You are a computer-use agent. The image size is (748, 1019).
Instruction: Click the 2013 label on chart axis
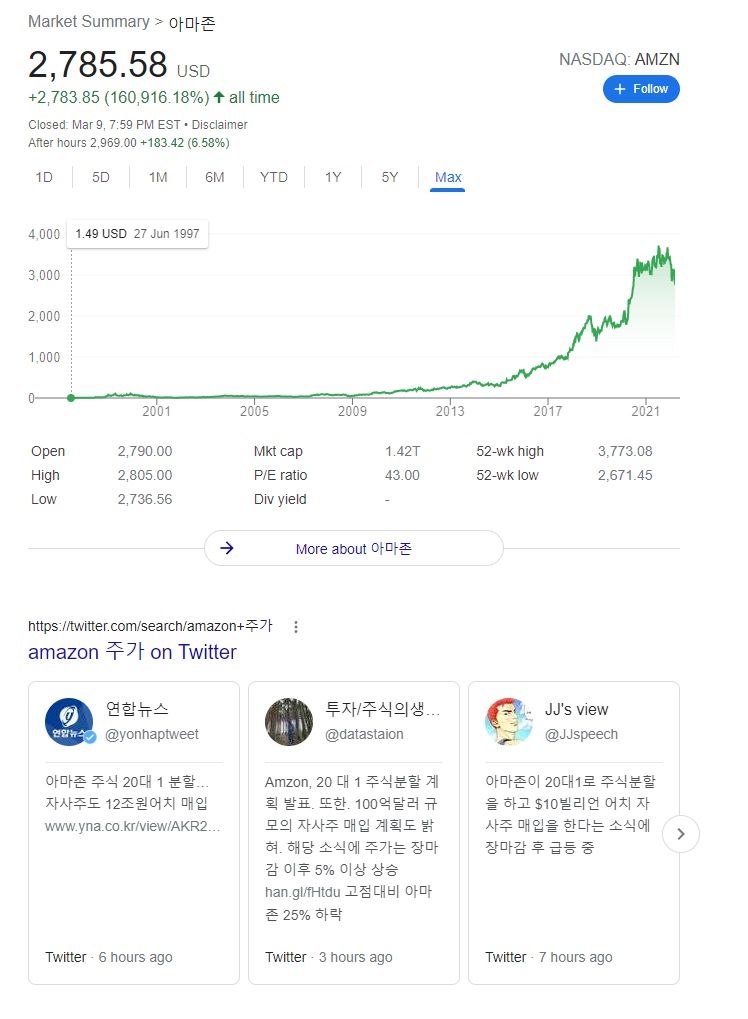tap(450, 411)
